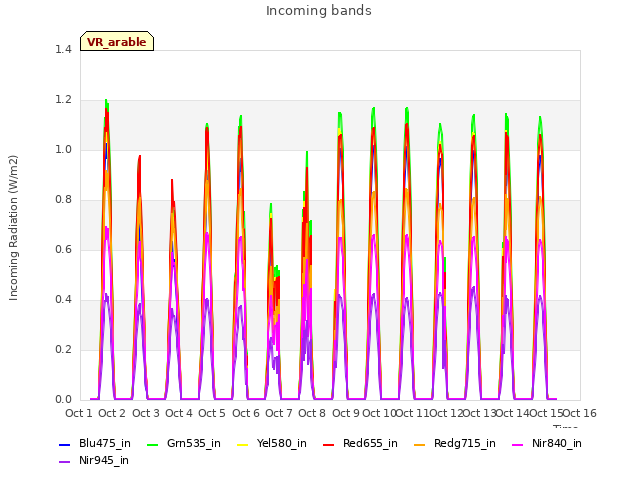This screenshot has height=480, width=640.
Task: Click the 0.2 y-axis tick label
Action: click(x=63, y=350)
